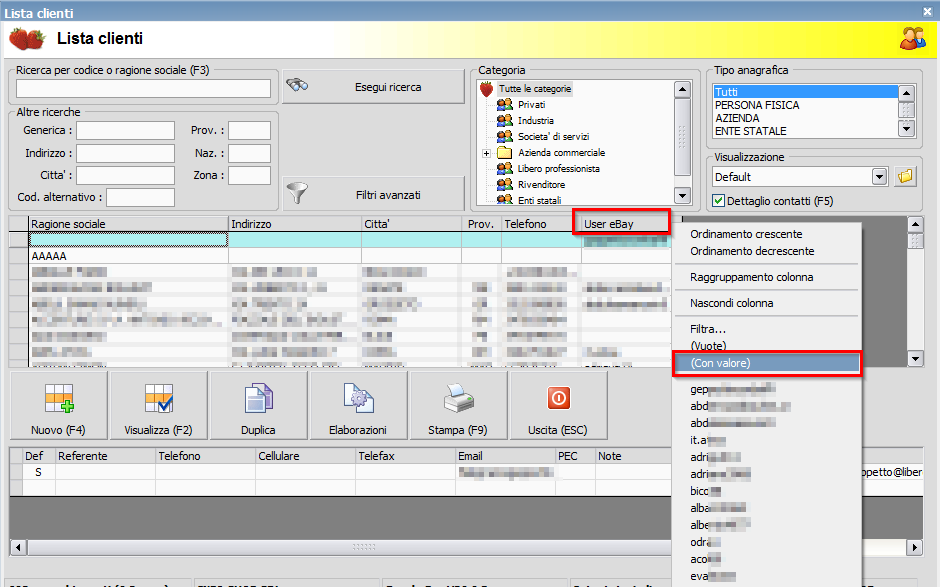Focus the Zona search field

pyautogui.click(x=249, y=175)
